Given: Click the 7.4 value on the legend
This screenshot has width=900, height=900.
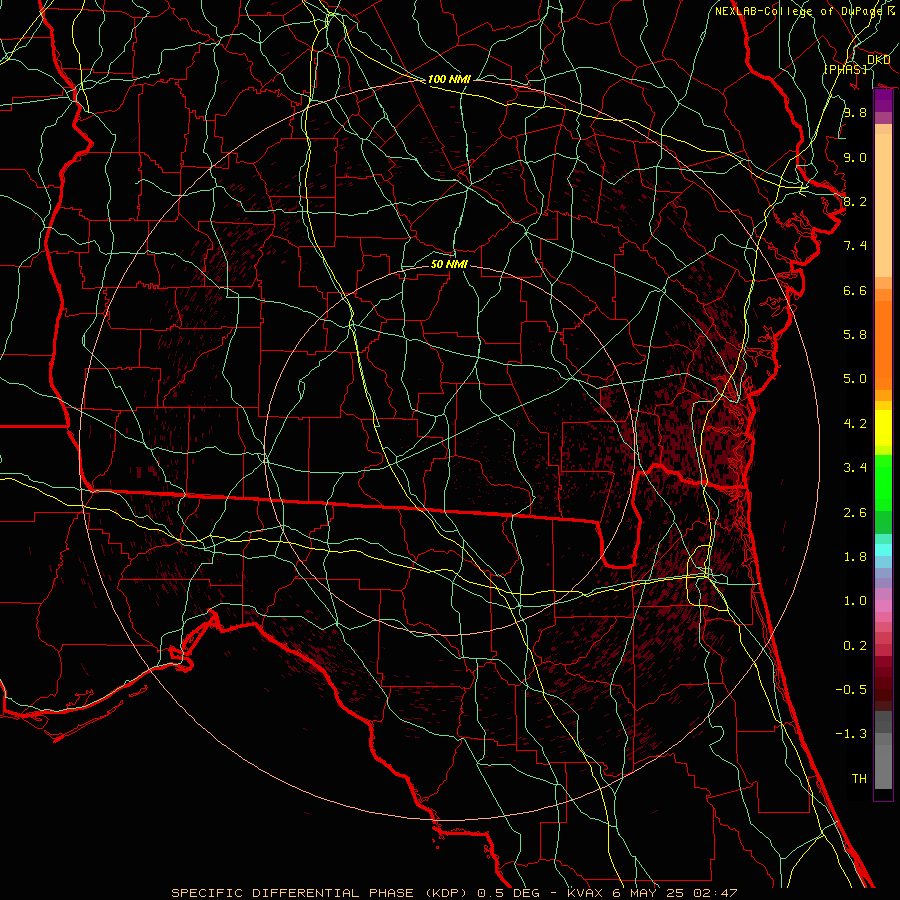Looking at the screenshot, I should coord(855,246).
